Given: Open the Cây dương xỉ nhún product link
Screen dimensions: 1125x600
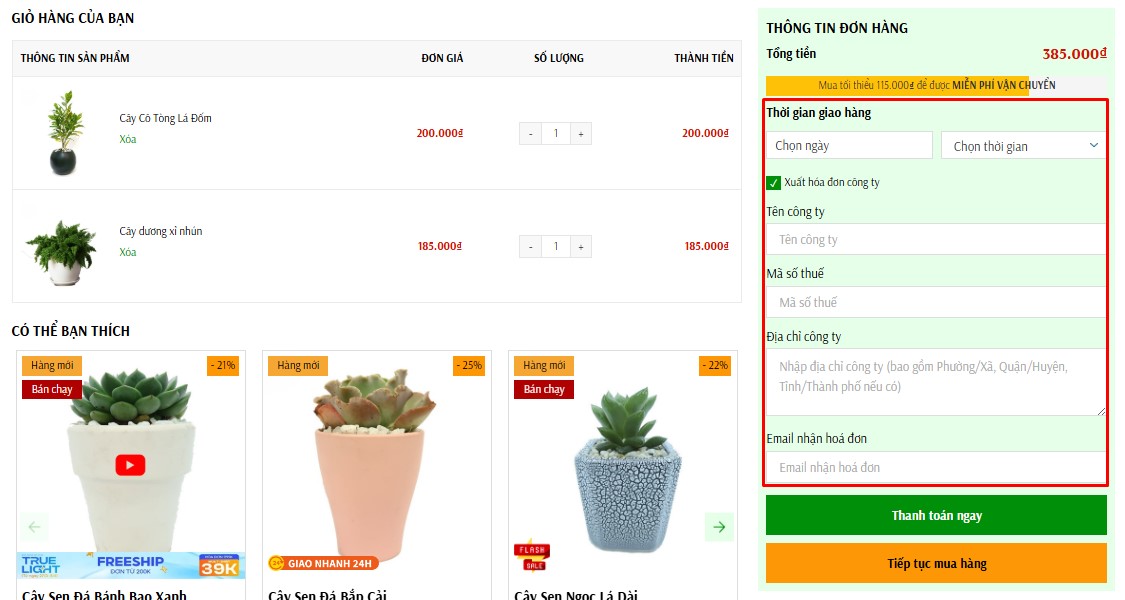Looking at the screenshot, I should (161, 231).
